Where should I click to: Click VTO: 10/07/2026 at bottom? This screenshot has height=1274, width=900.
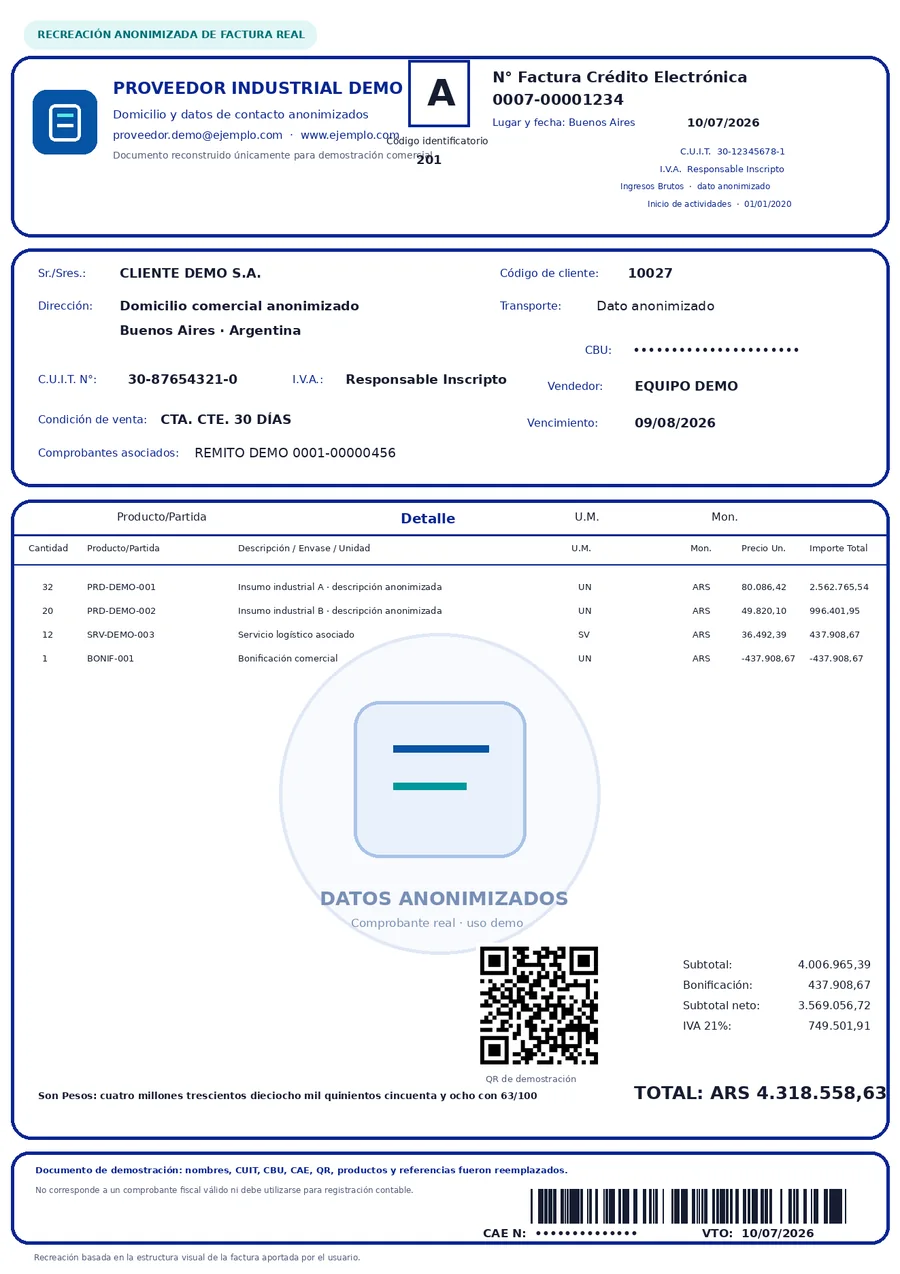(758, 1233)
